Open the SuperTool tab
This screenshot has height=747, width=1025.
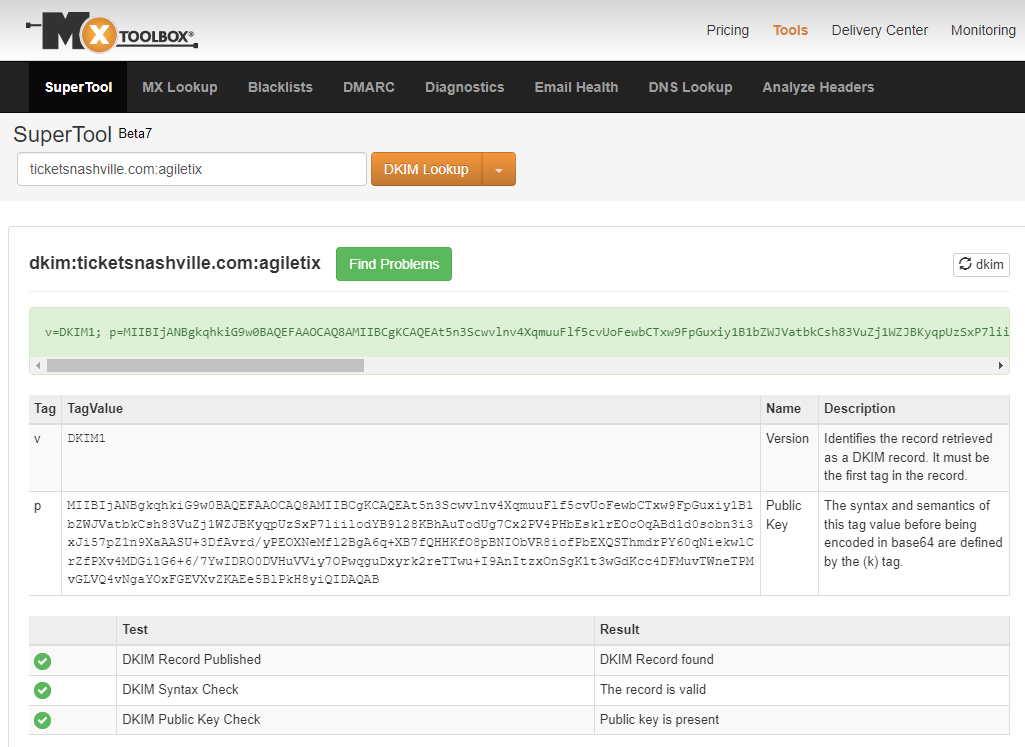[x=78, y=87]
